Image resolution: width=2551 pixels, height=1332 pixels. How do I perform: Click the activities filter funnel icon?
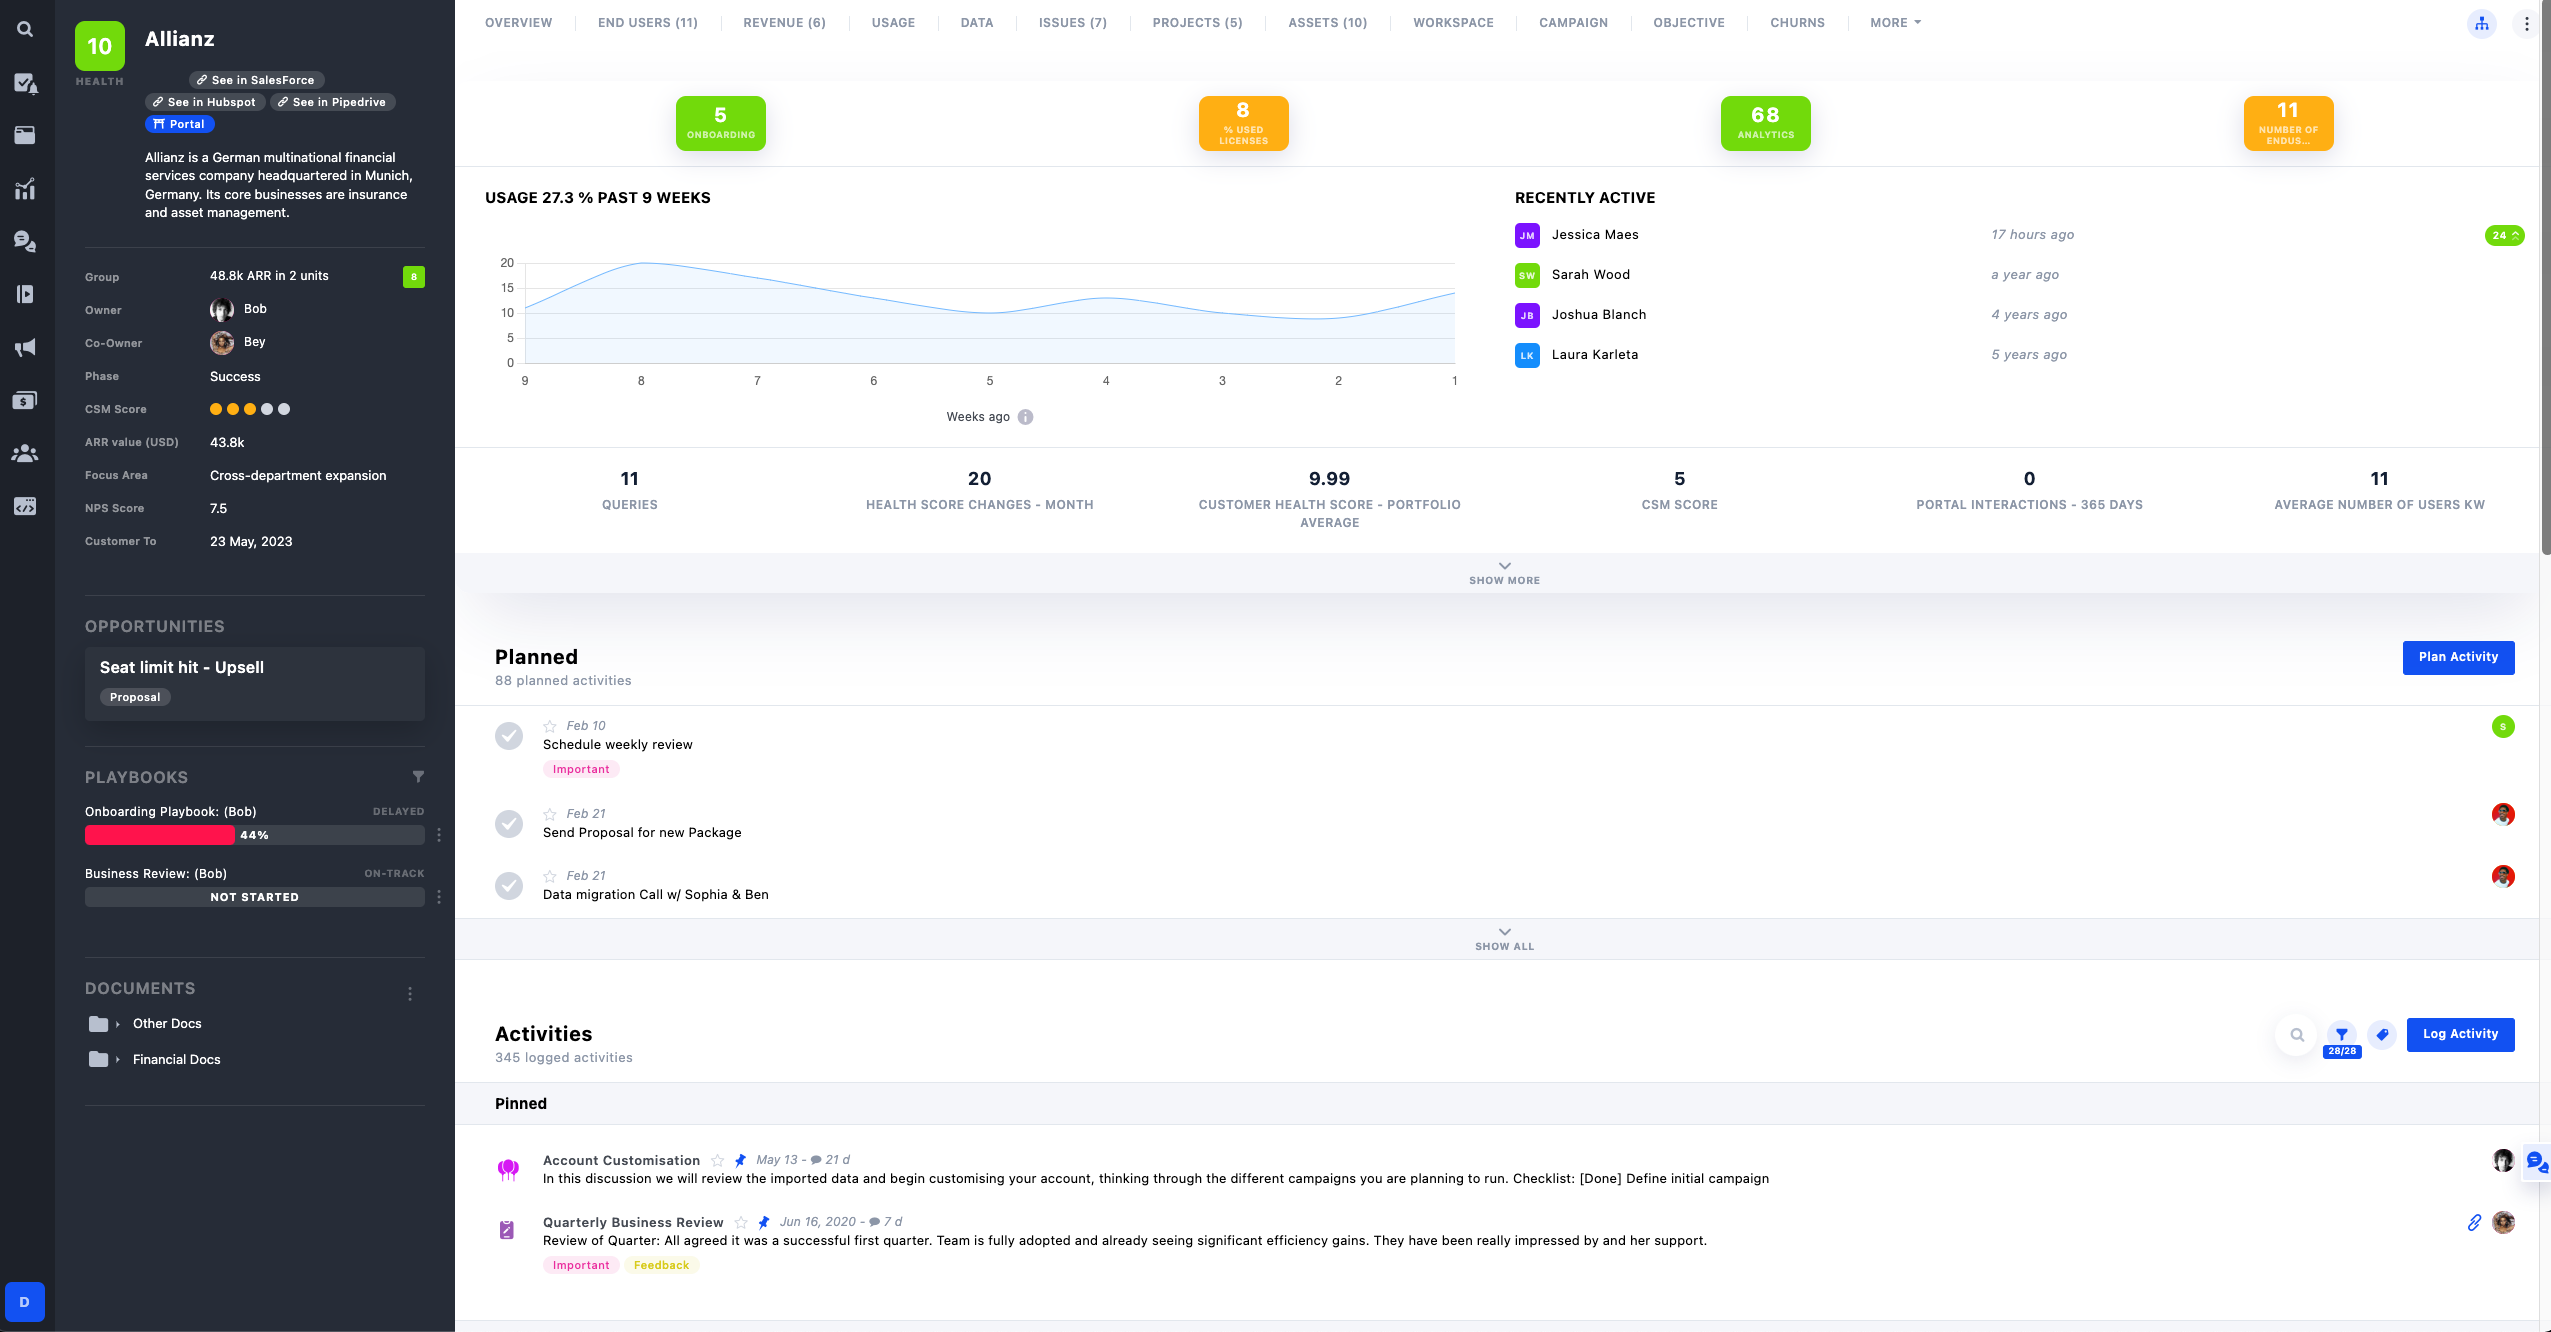pyautogui.click(x=2342, y=1035)
